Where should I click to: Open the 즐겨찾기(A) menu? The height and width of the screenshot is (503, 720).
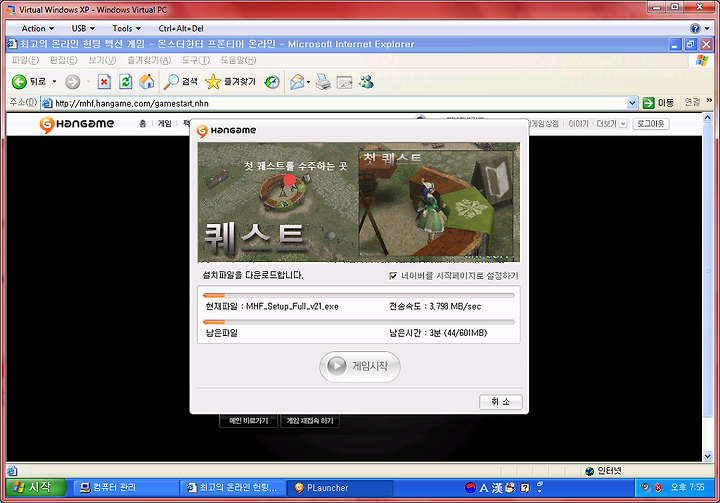click(149, 60)
